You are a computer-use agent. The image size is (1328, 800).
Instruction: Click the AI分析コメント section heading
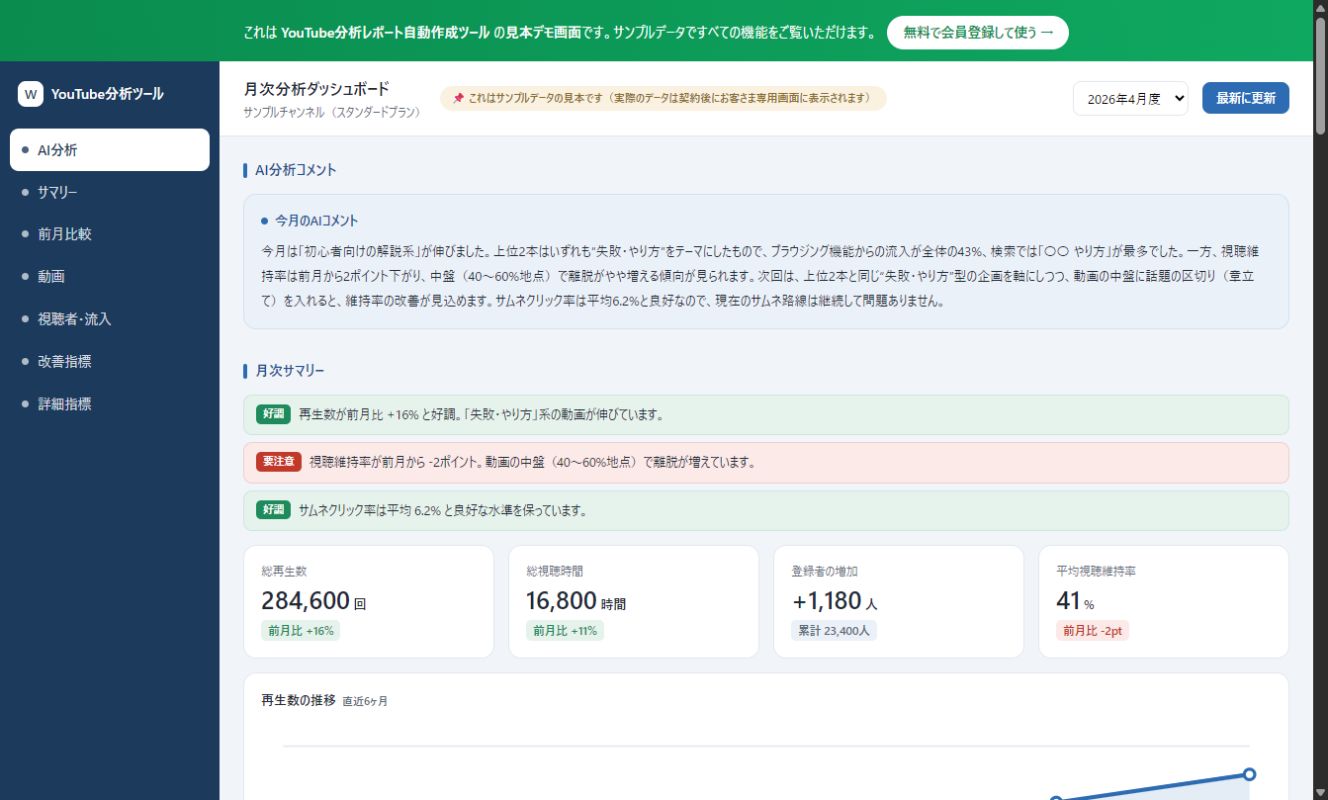pos(296,170)
